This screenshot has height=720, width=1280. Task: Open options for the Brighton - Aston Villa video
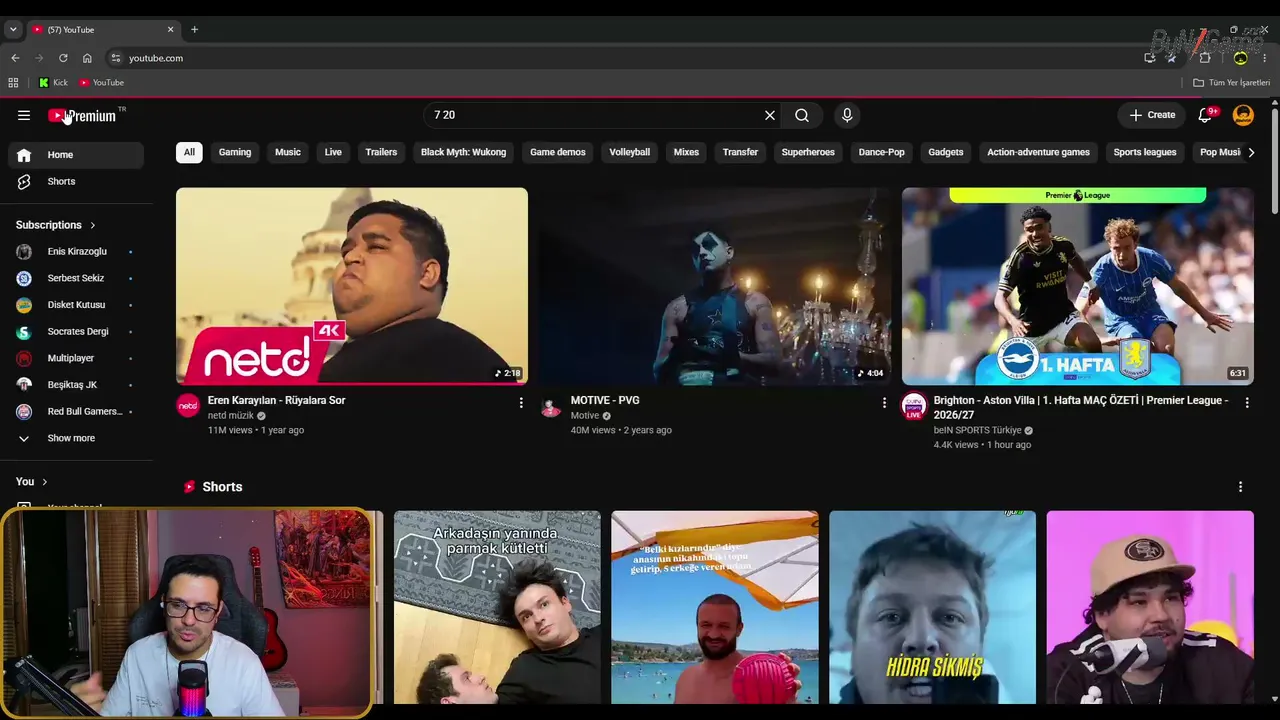[1246, 402]
